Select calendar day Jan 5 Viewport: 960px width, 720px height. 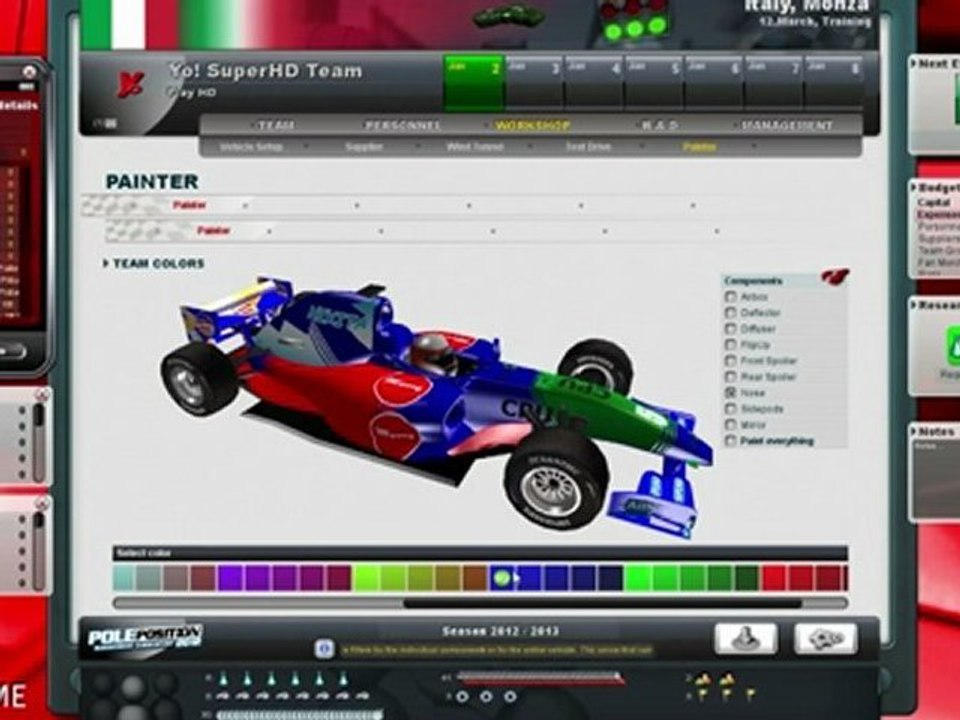653,83
